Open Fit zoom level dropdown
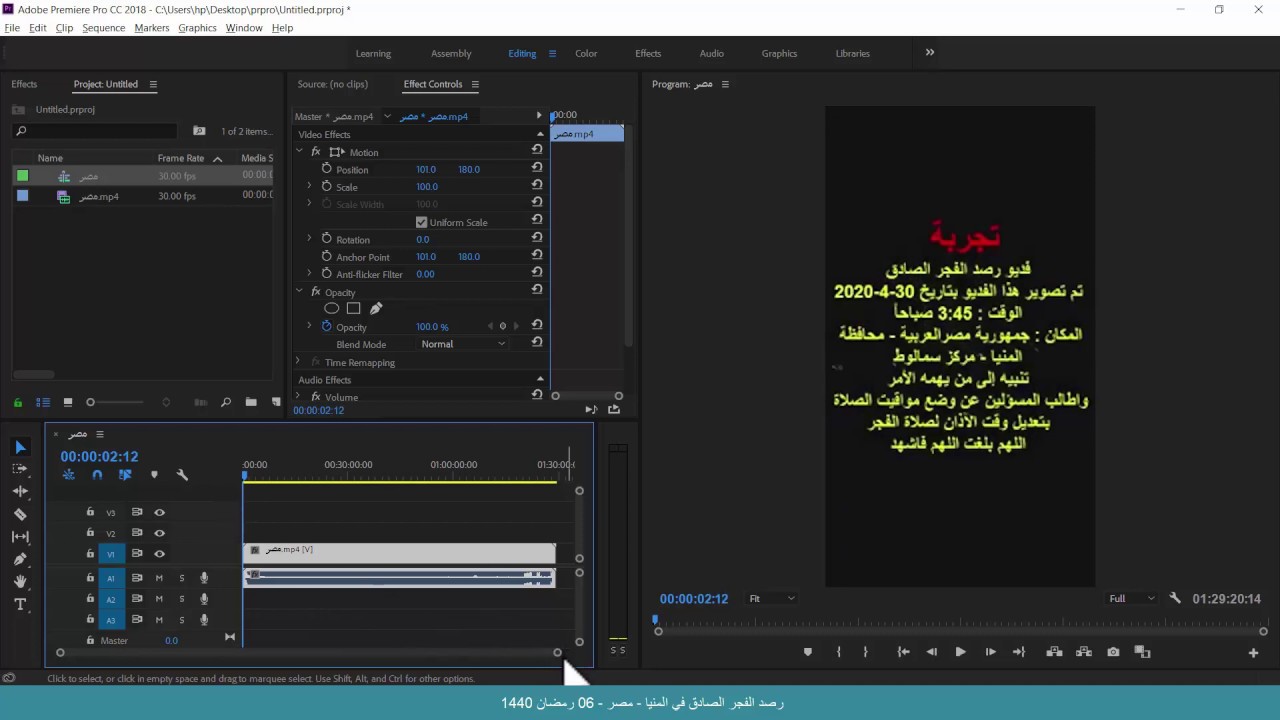Viewport: 1280px width, 720px height. [x=772, y=598]
